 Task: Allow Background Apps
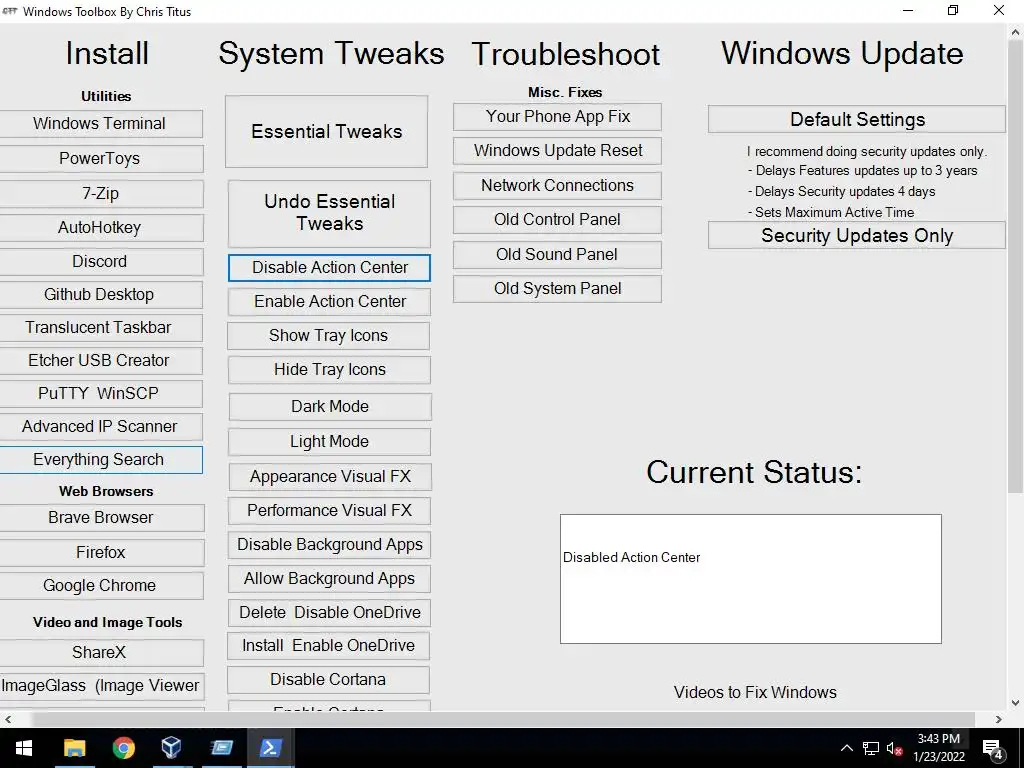coord(329,579)
